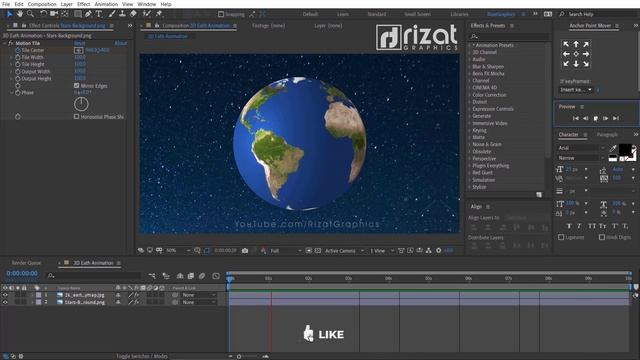The height and width of the screenshot is (360, 640).
Task: Select the Horizontal Type tool
Action: tap(99, 14)
